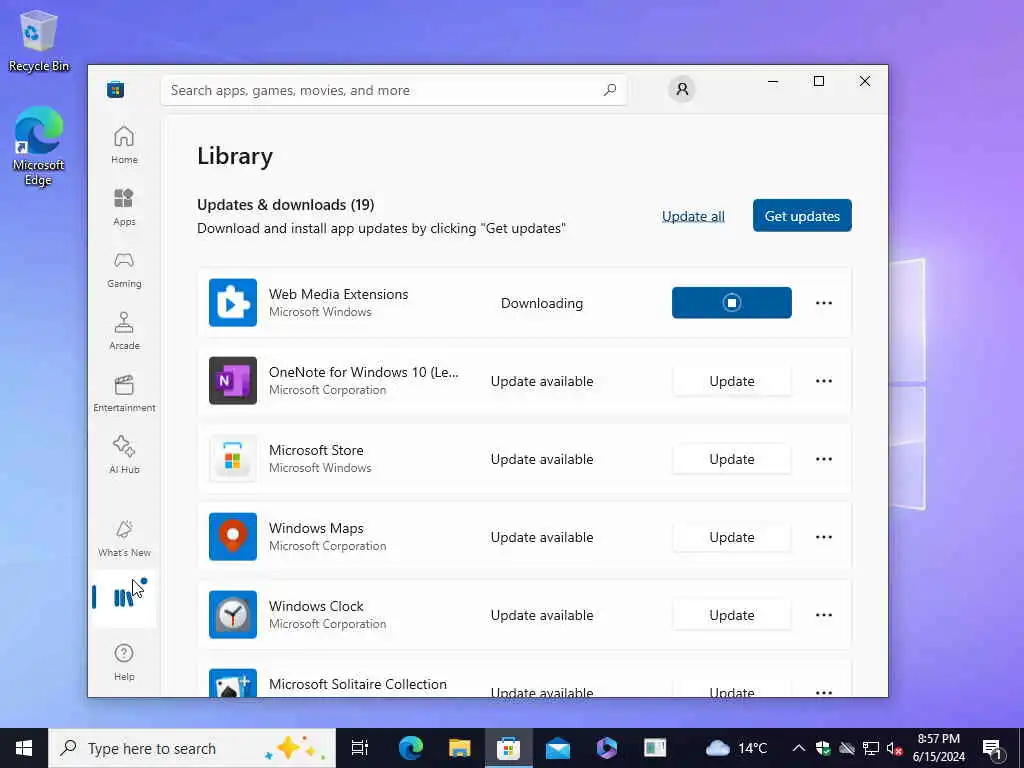This screenshot has height=768, width=1024.
Task: Update Windows Maps
Action: tap(731, 537)
